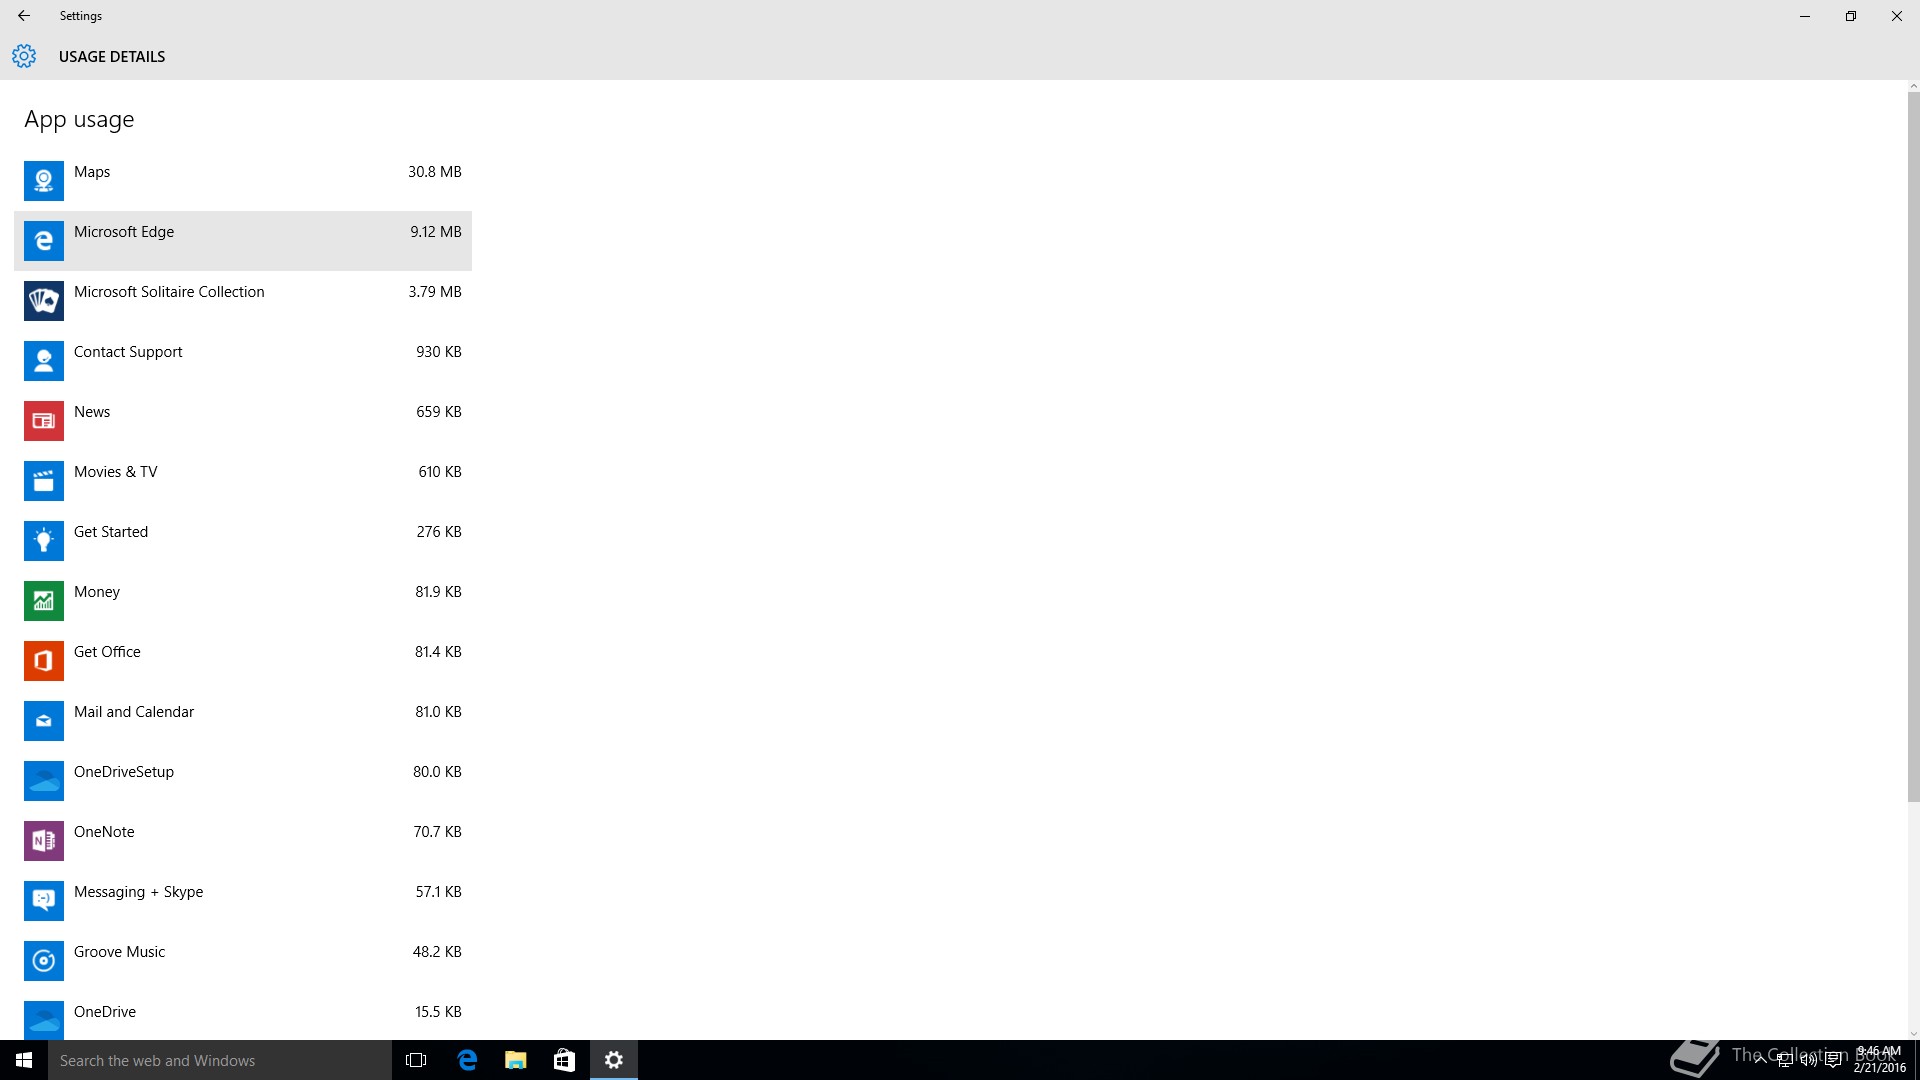
Task: Select the Mail and Calendar entry
Action: click(x=242, y=720)
